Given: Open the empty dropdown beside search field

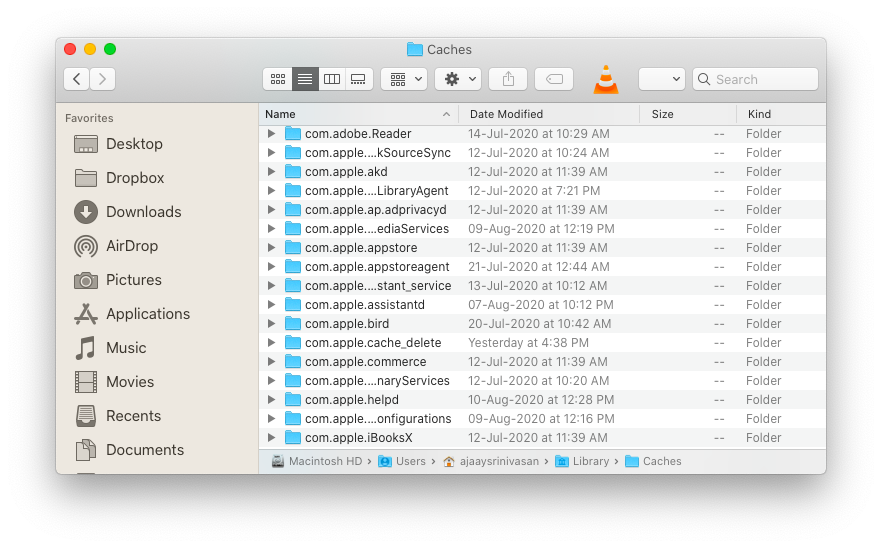Looking at the screenshot, I should pos(661,79).
